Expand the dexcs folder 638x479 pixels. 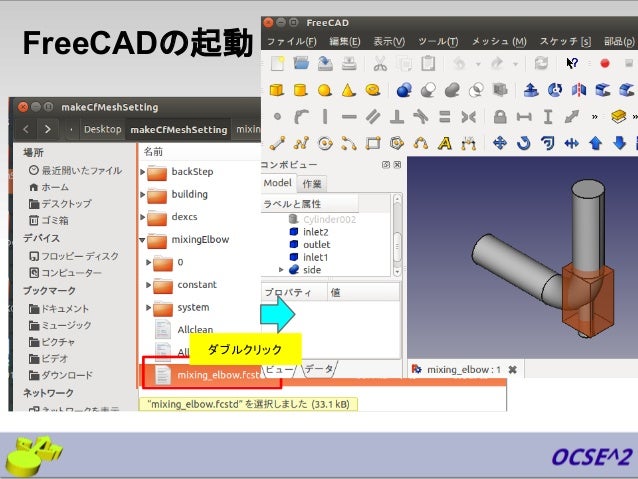[x=142, y=217]
